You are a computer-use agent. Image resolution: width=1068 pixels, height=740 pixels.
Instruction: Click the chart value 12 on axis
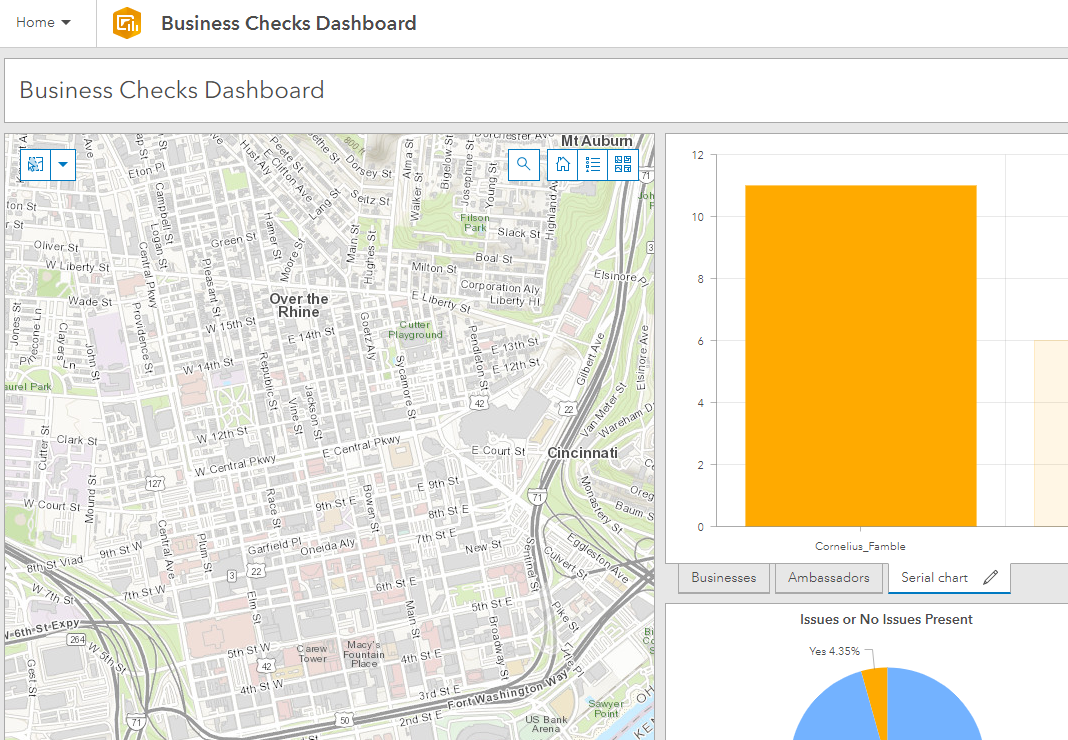697,155
